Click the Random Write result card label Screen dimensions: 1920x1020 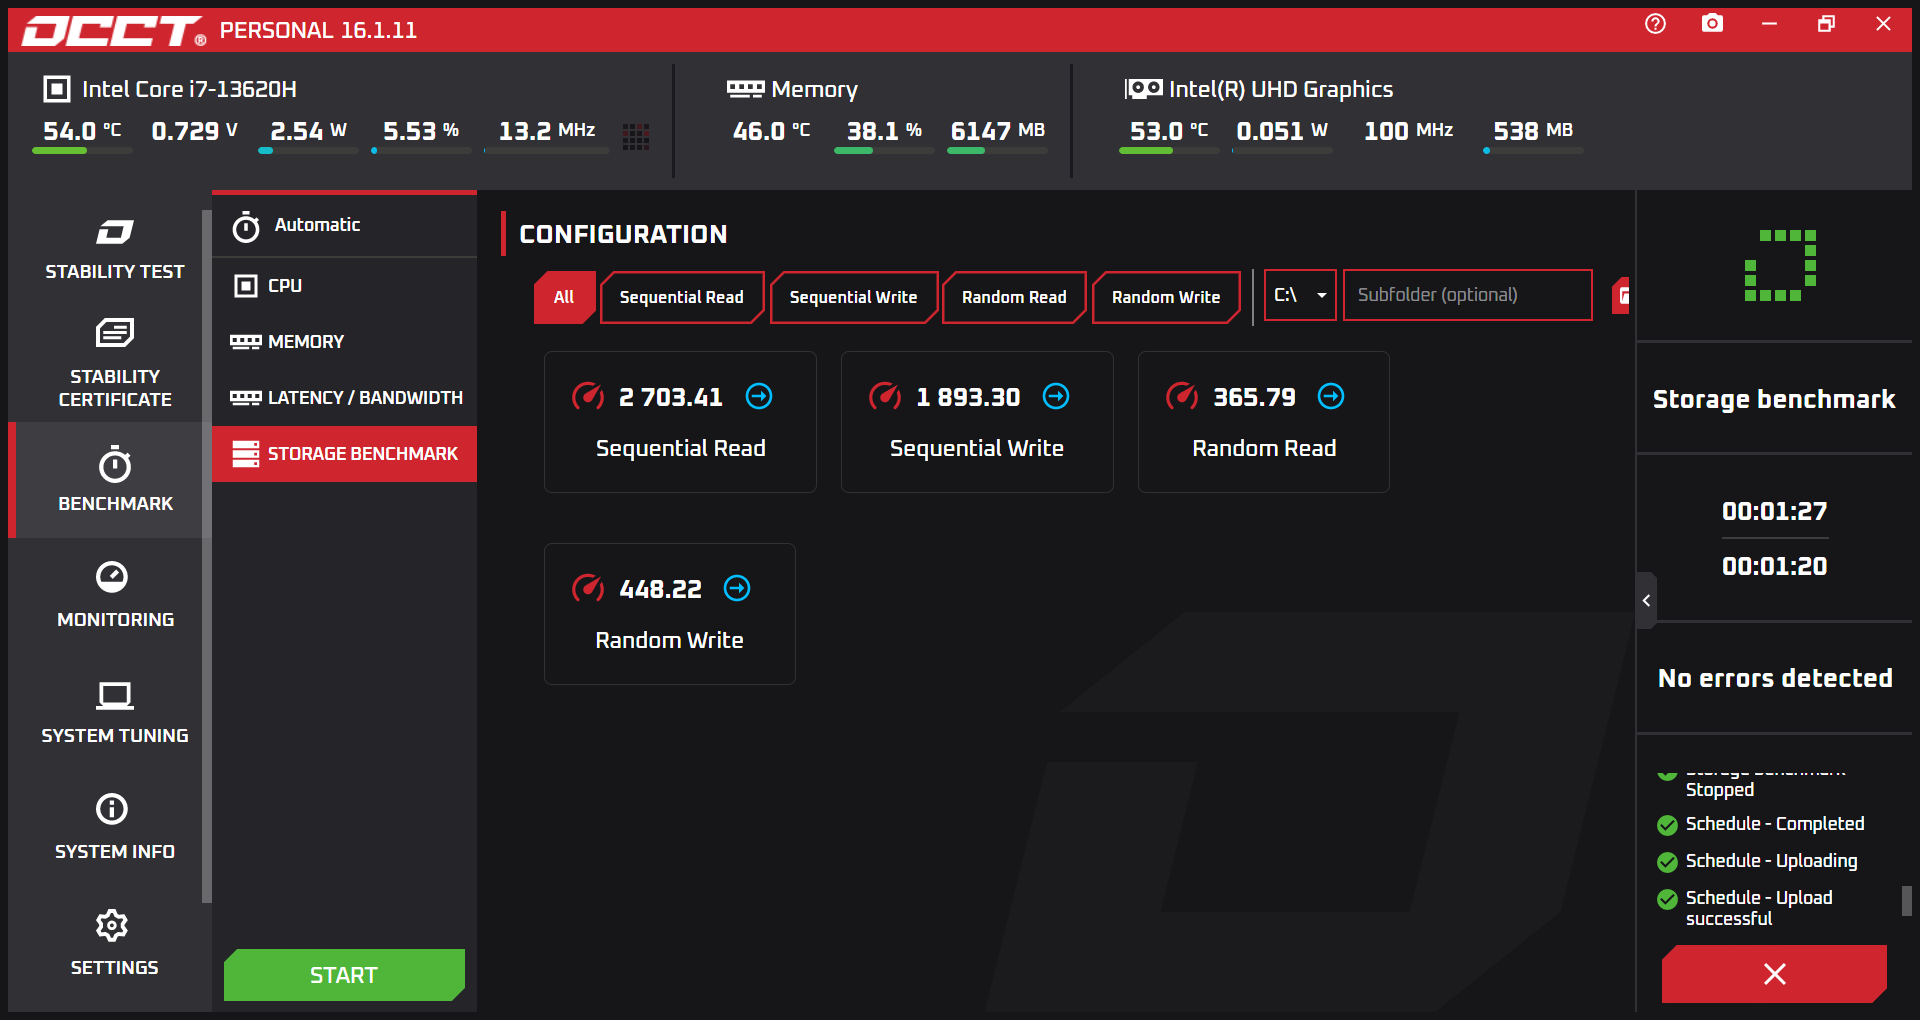pyautogui.click(x=669, y=641)
